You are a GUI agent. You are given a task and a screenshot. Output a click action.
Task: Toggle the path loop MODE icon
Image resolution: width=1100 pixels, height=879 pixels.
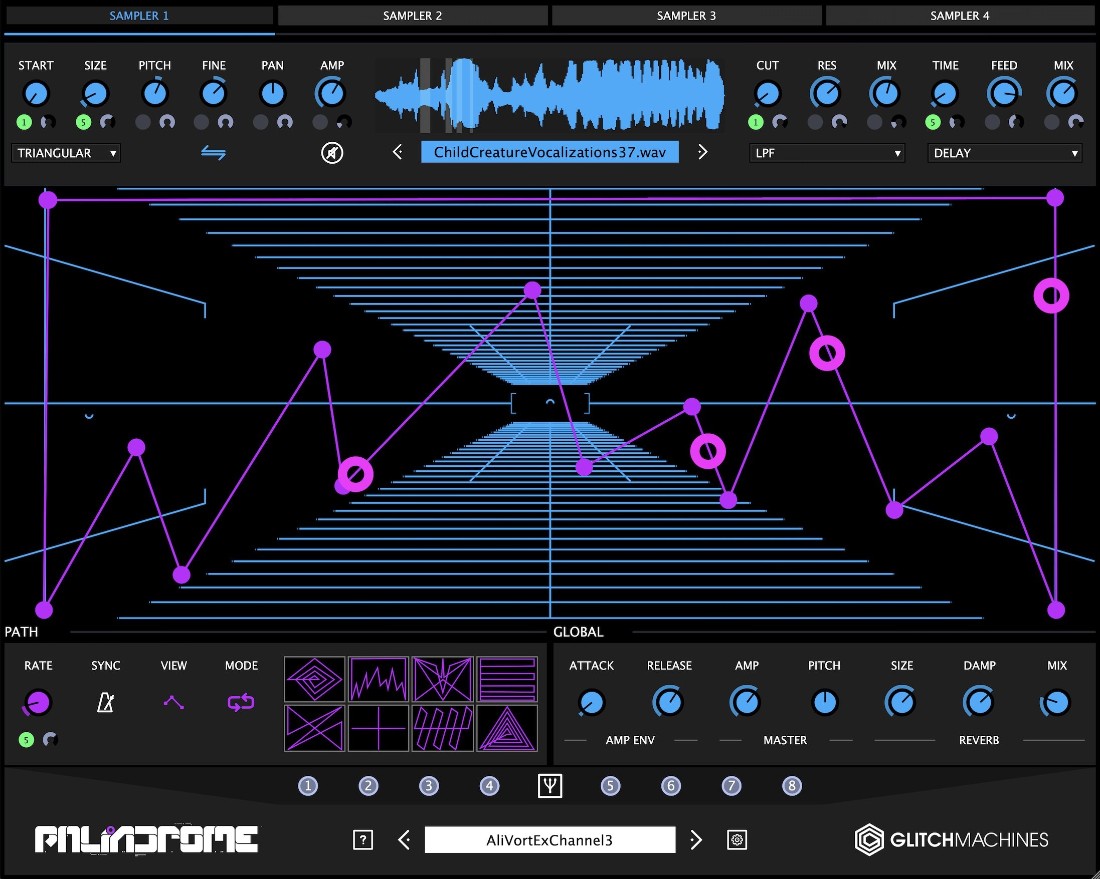pyautogui.click(x=241, y=702)
